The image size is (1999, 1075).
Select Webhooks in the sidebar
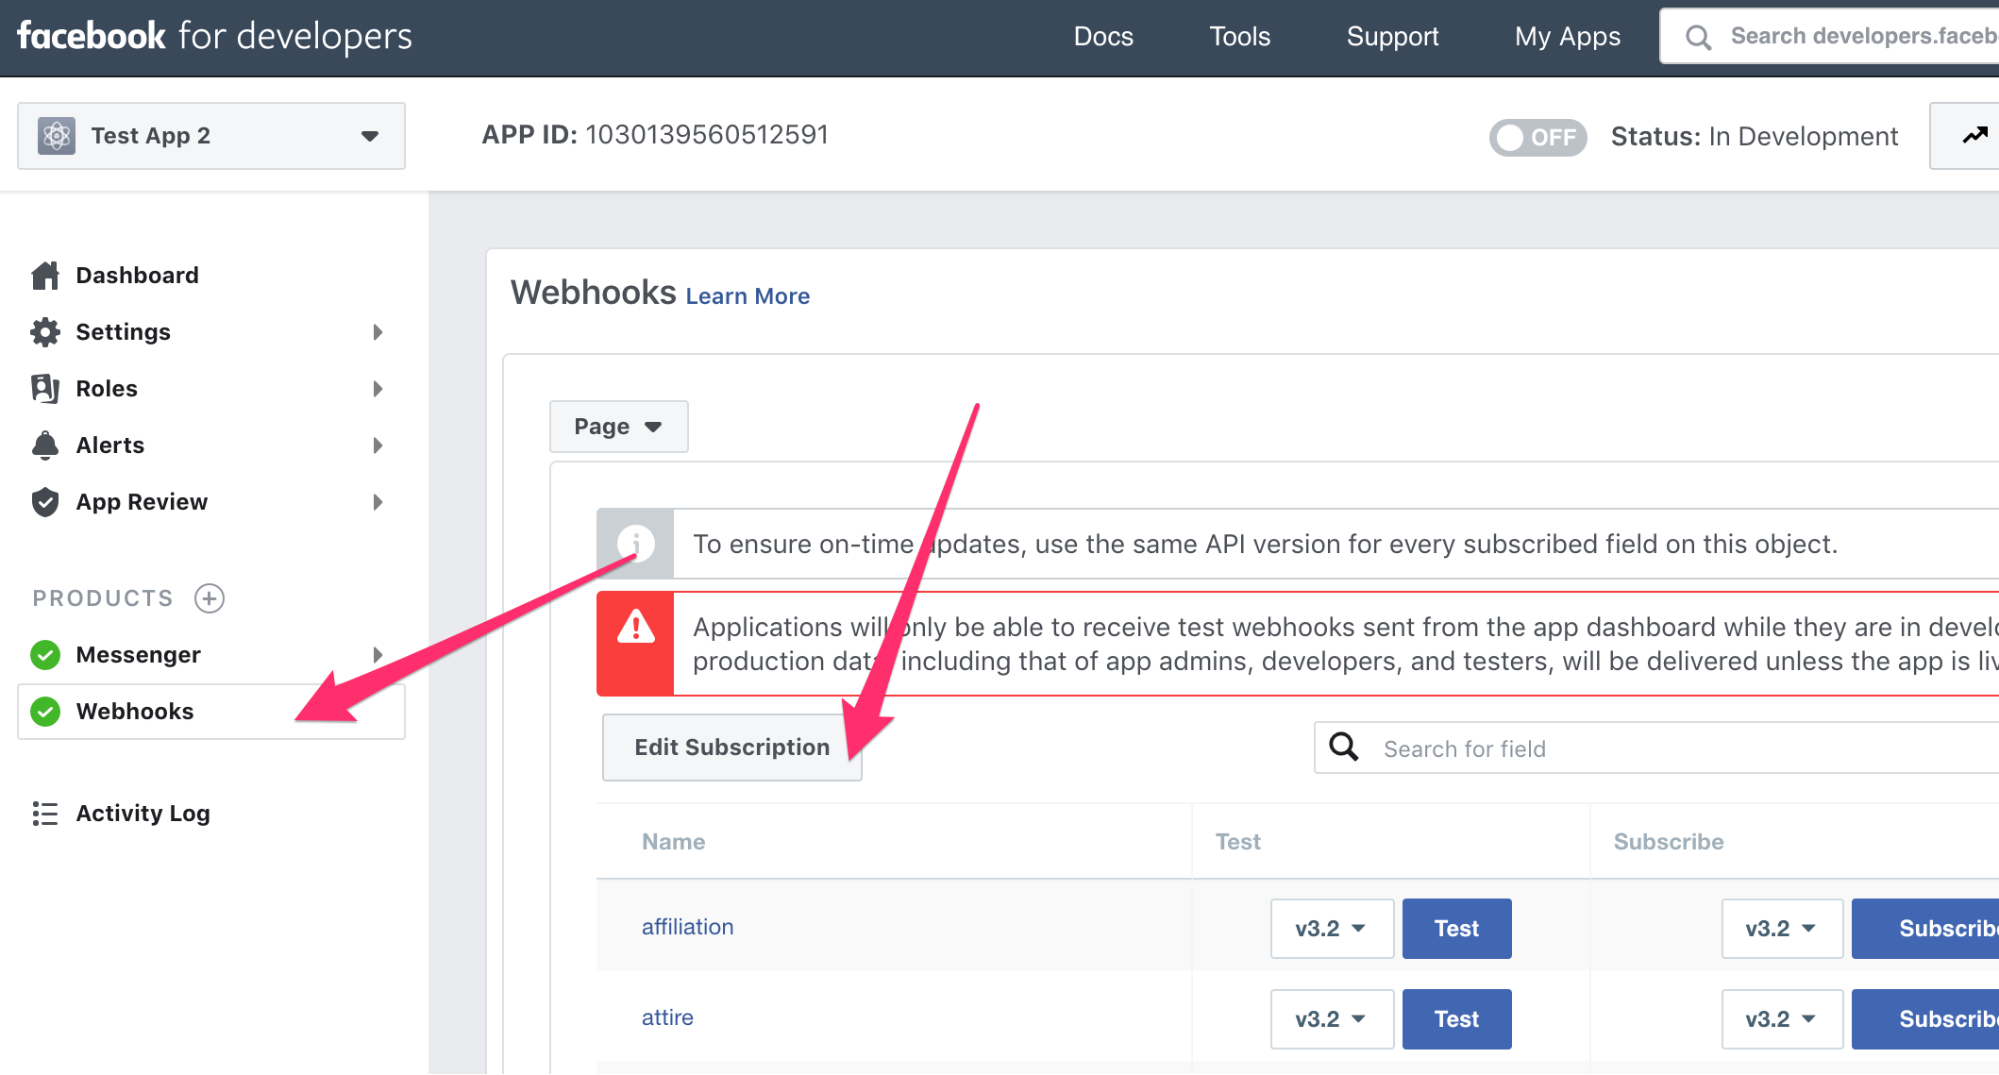(x=211, y=712)
